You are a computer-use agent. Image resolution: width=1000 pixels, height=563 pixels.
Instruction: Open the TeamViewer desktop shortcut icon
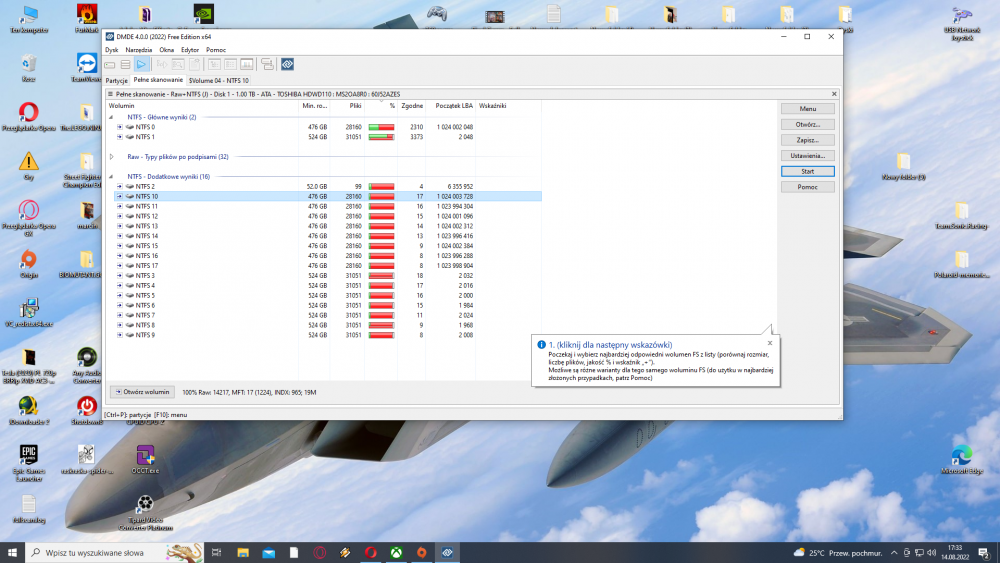[86, 64]
